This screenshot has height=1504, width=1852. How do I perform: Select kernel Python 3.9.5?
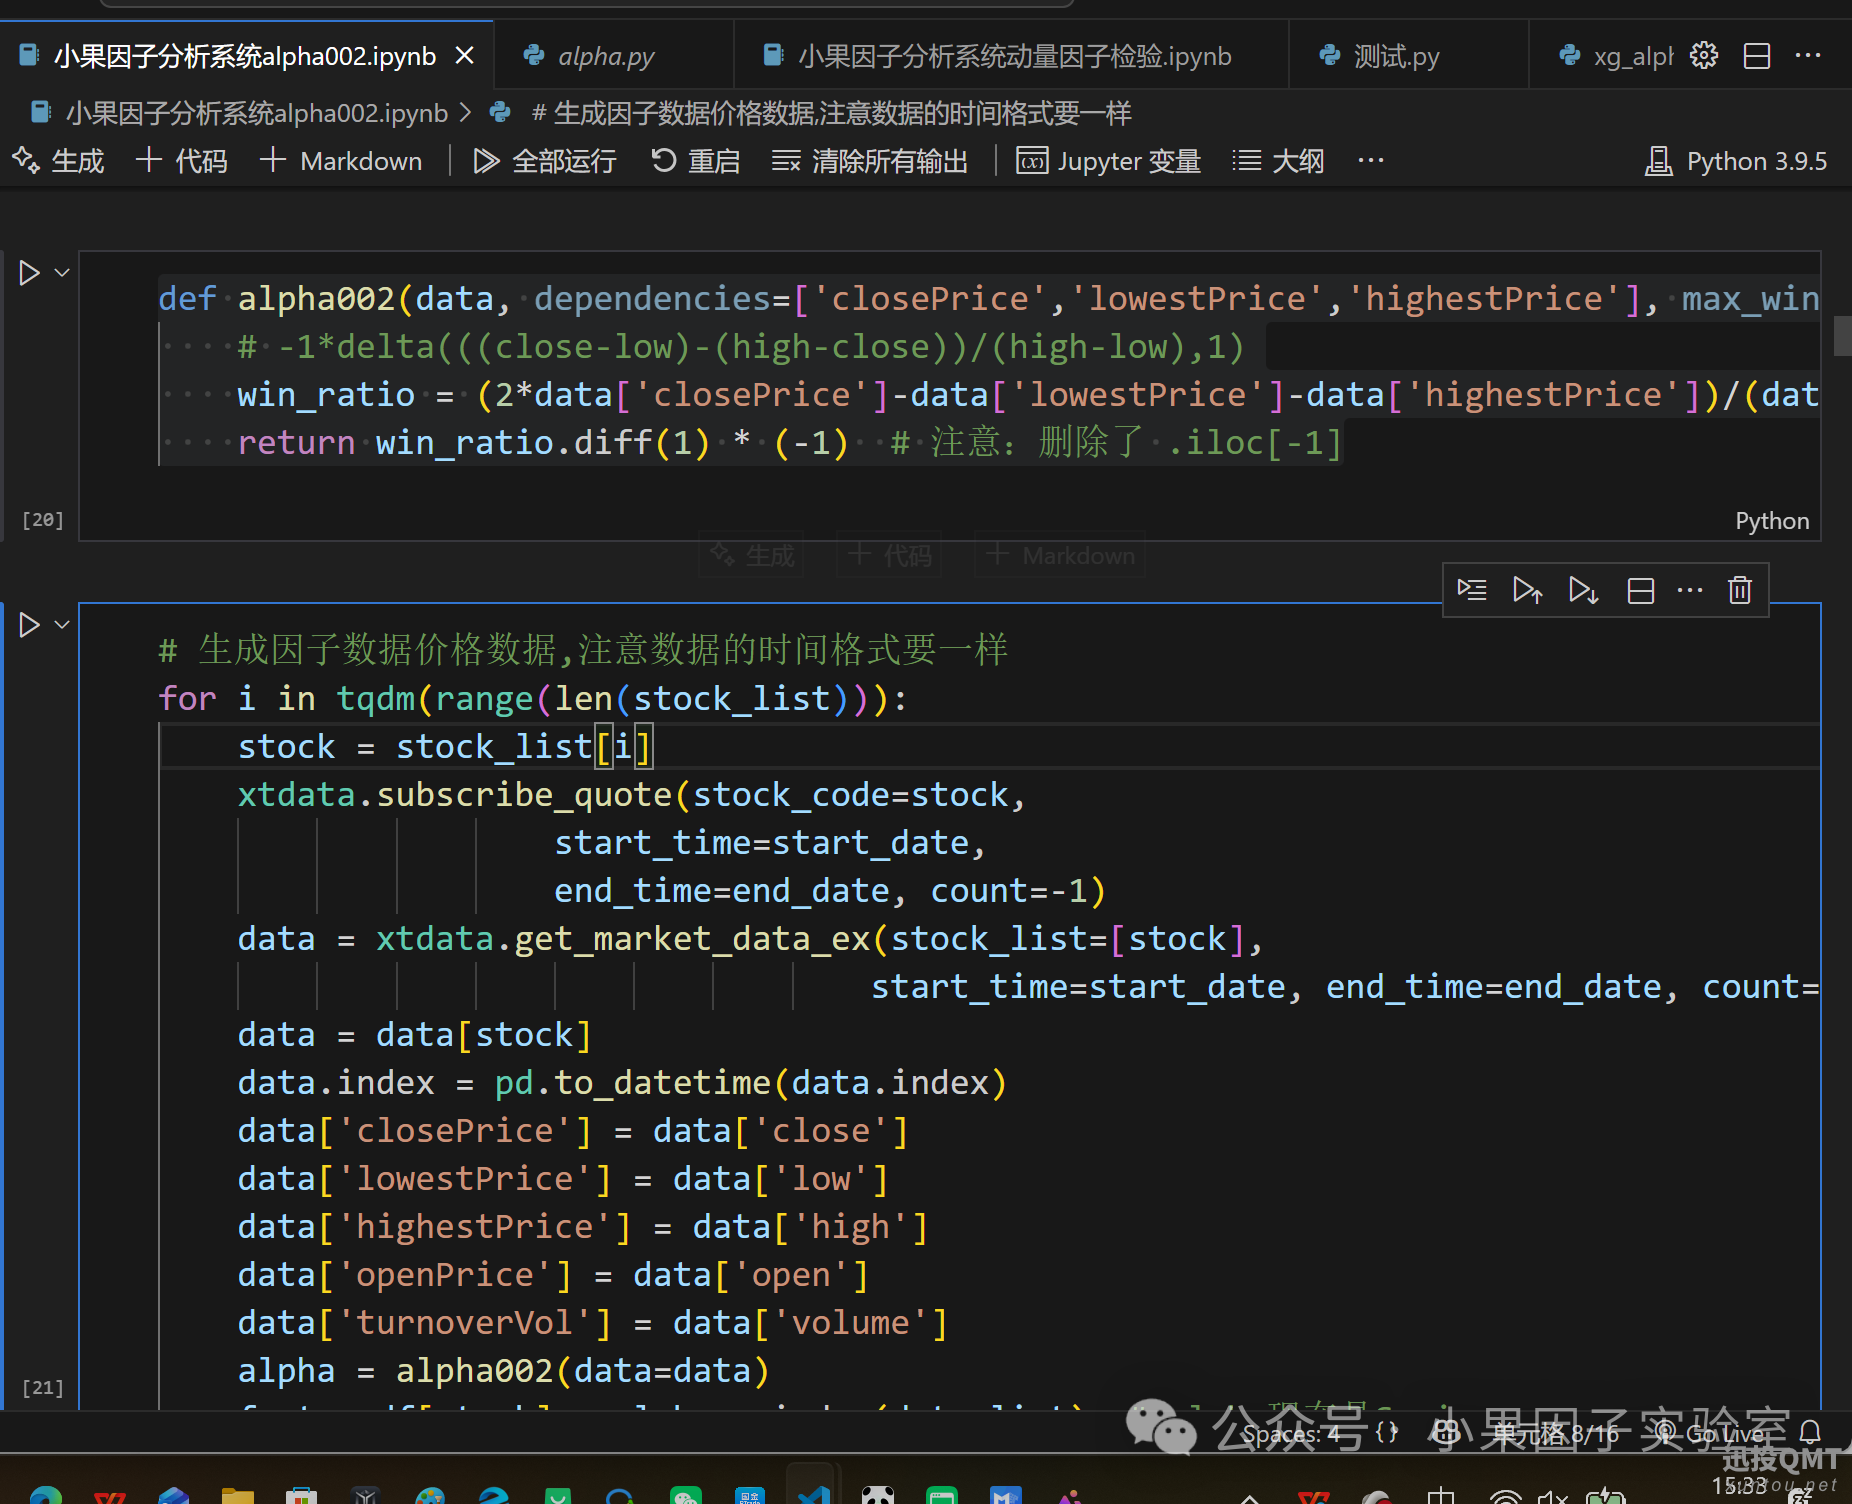pyautogui.click(x=1736, y=161)
